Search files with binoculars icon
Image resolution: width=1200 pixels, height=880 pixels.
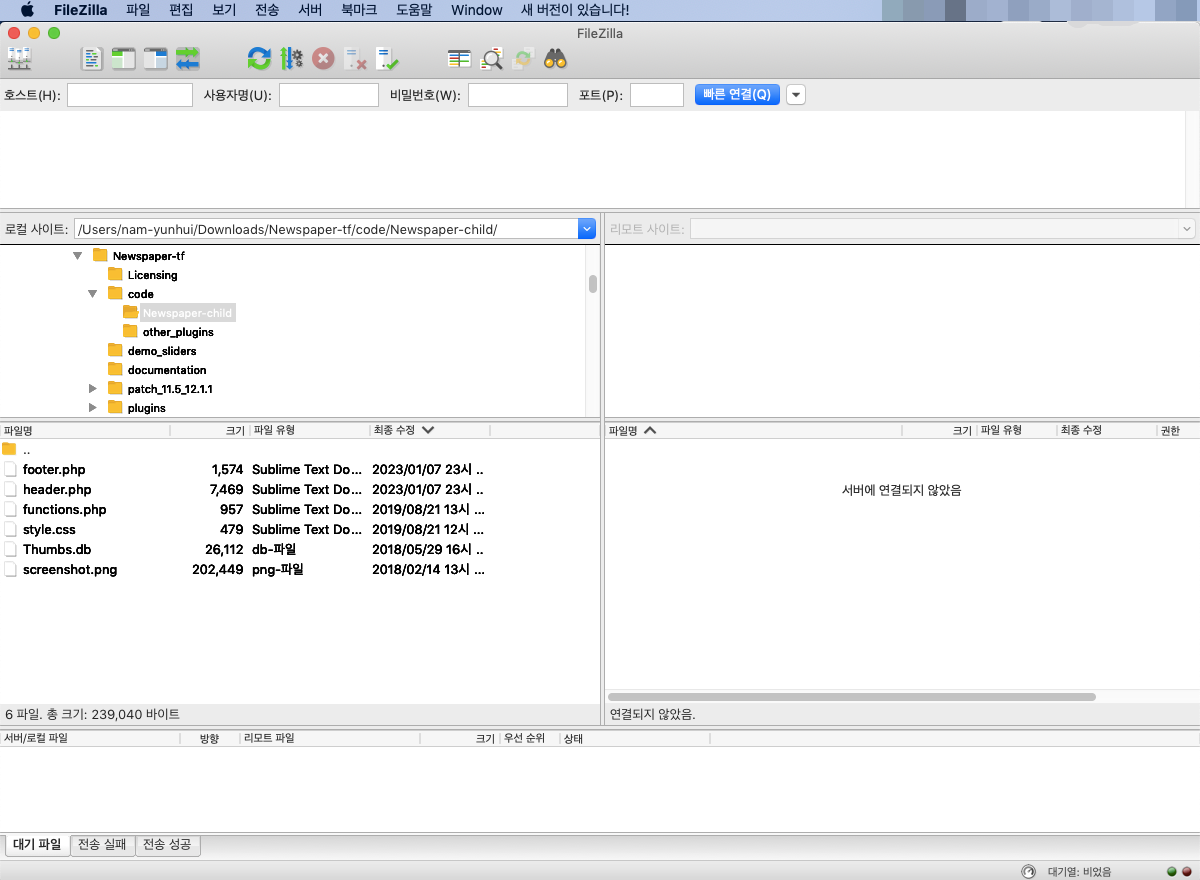point(556,59)
